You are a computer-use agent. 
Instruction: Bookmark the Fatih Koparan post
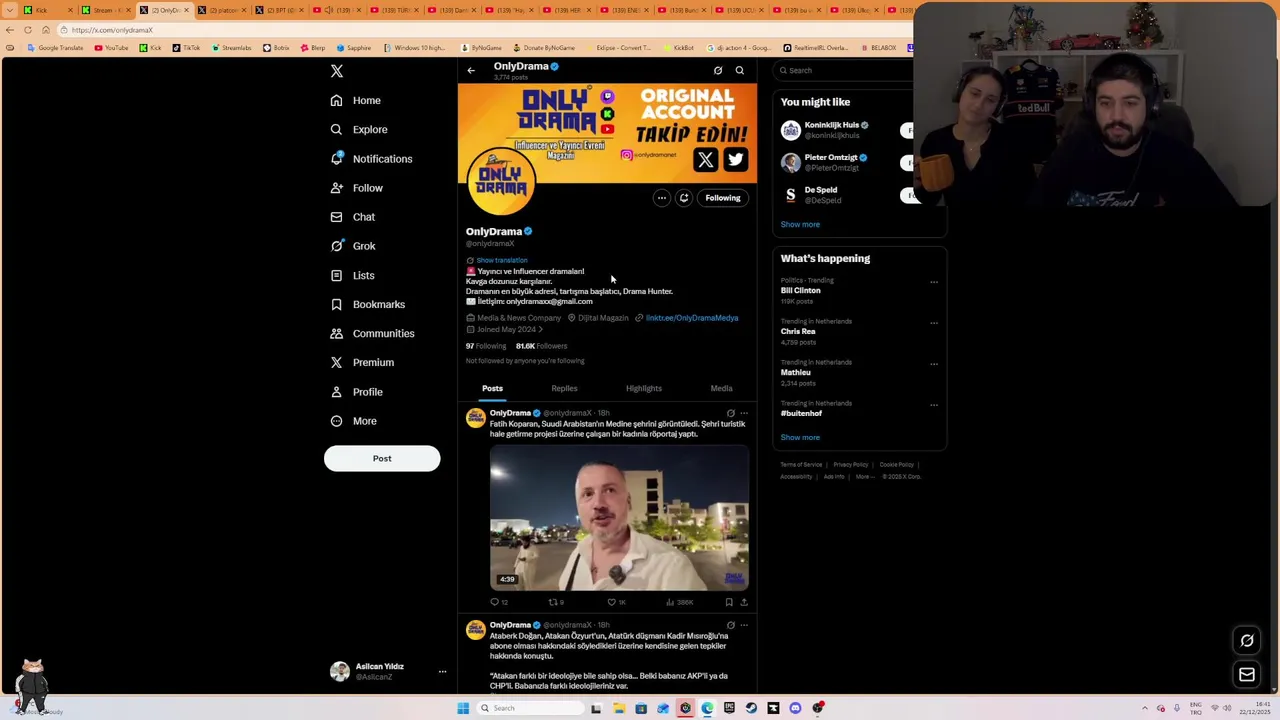pos(729,602)
